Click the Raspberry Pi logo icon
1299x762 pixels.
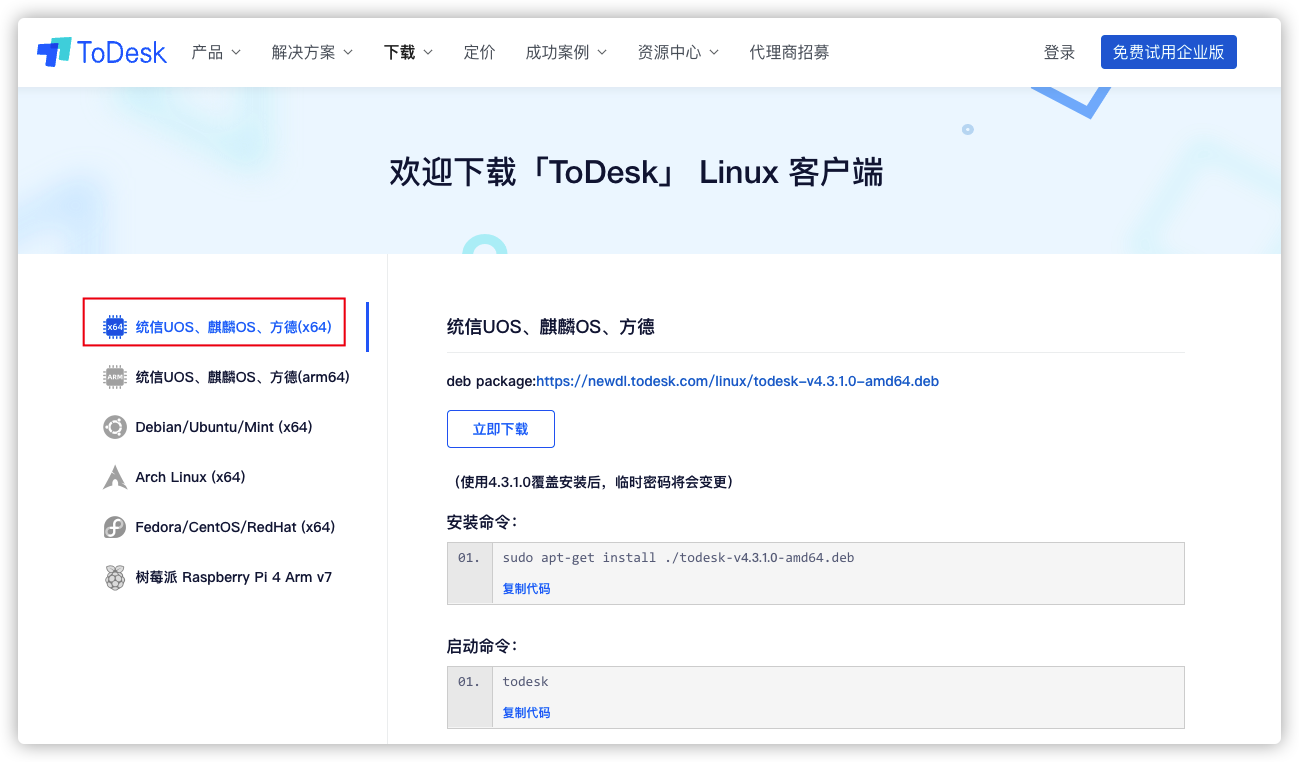[115, 577]
